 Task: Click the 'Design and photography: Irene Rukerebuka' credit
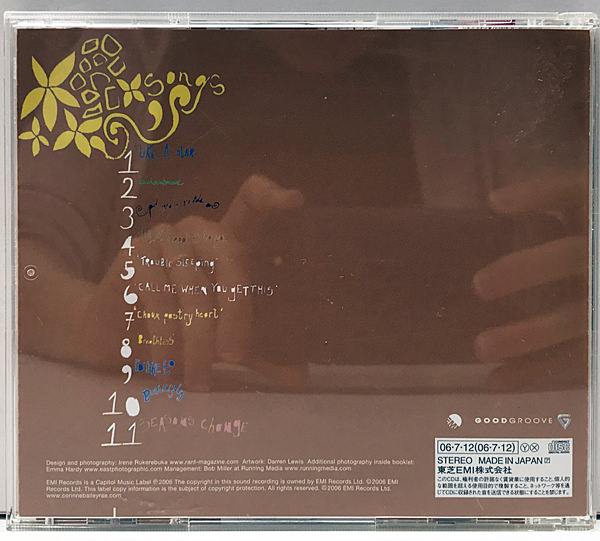[107, 462]
